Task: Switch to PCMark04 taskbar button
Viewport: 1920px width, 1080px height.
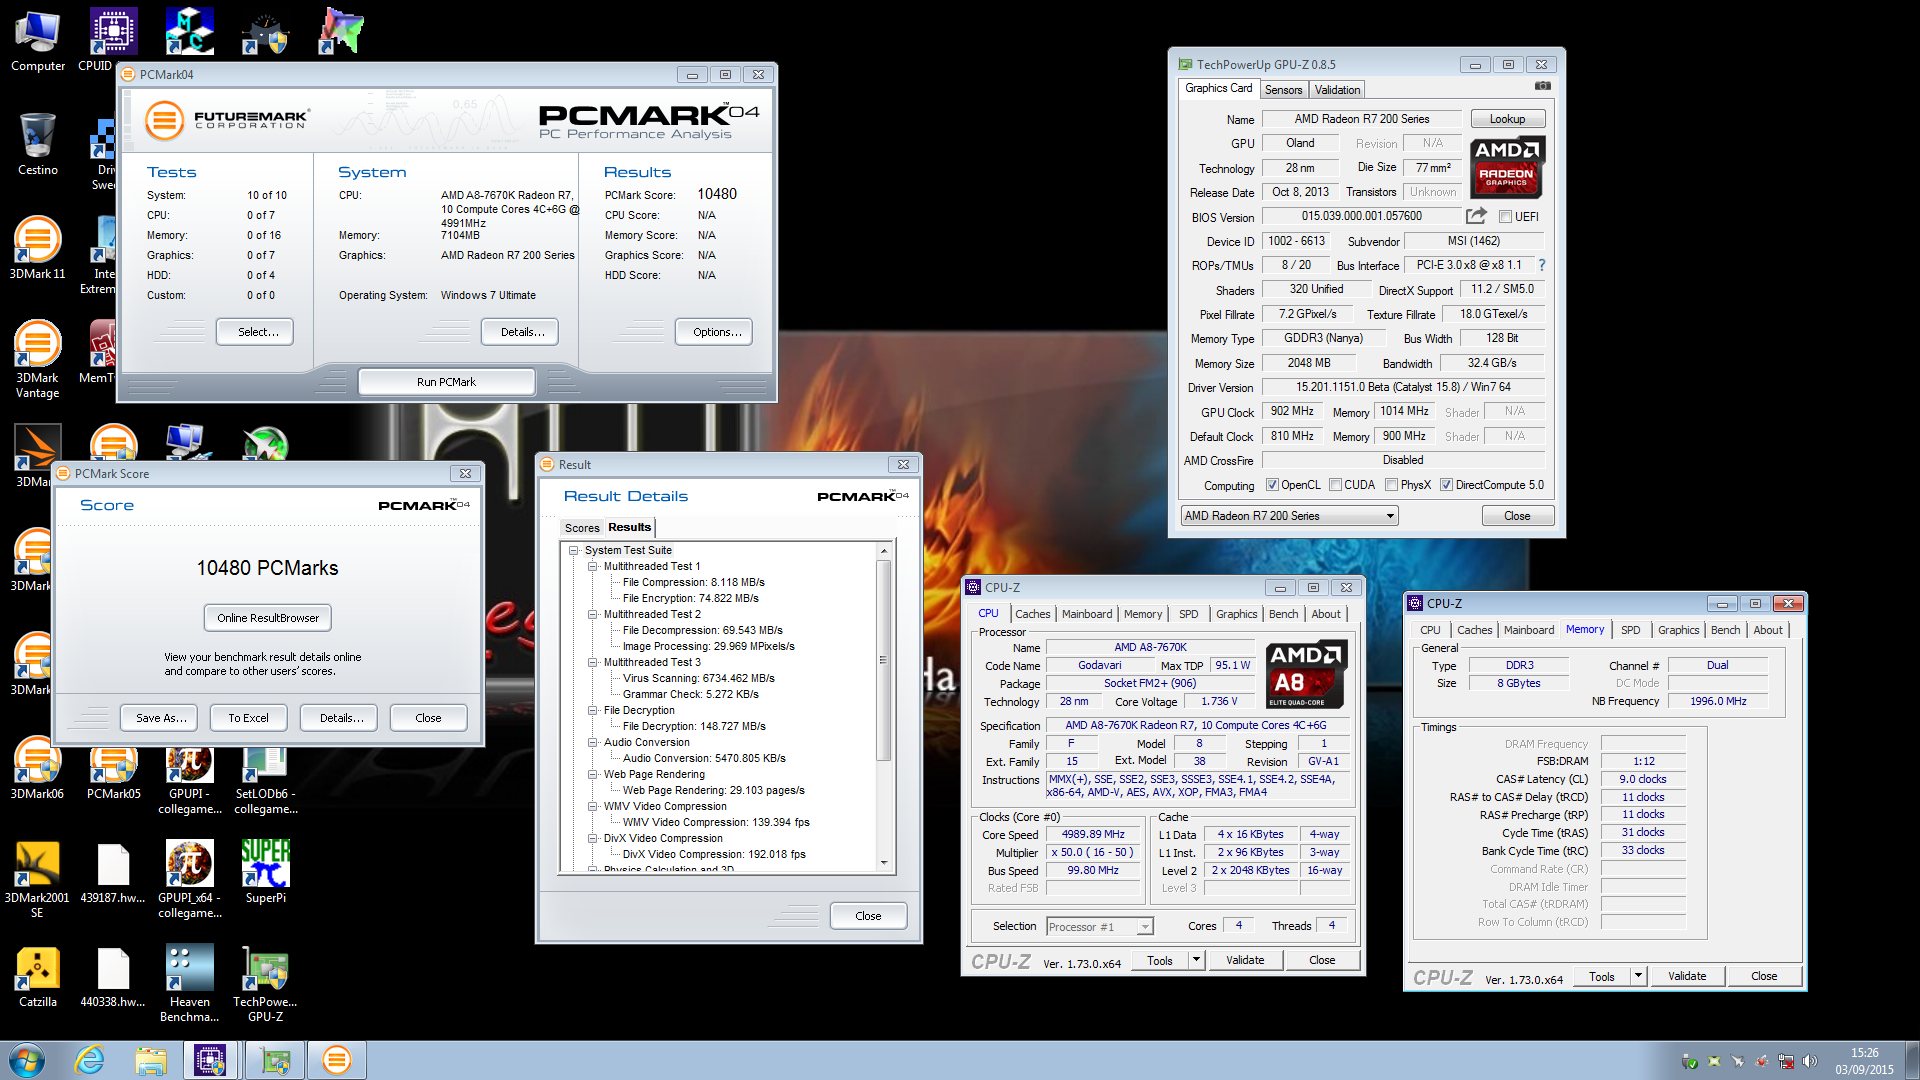Action: click(337, 1060)
